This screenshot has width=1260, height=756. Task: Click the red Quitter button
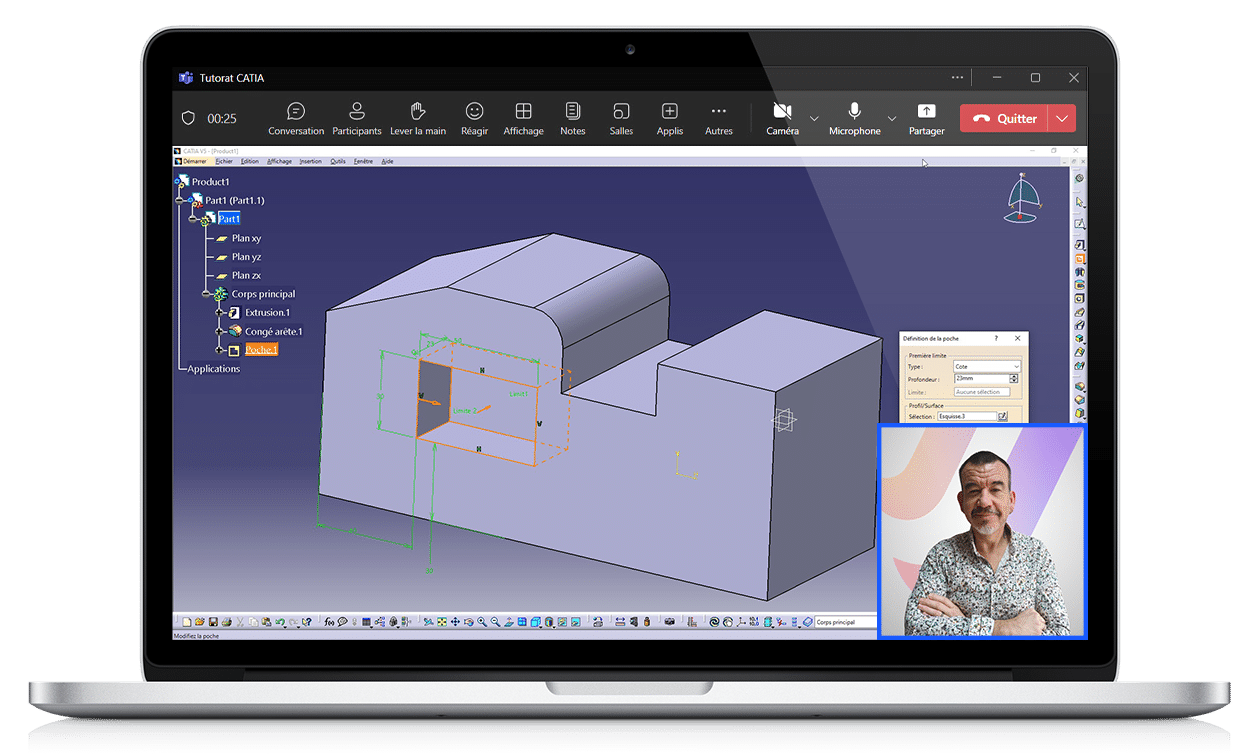[x=1005, y=118]
